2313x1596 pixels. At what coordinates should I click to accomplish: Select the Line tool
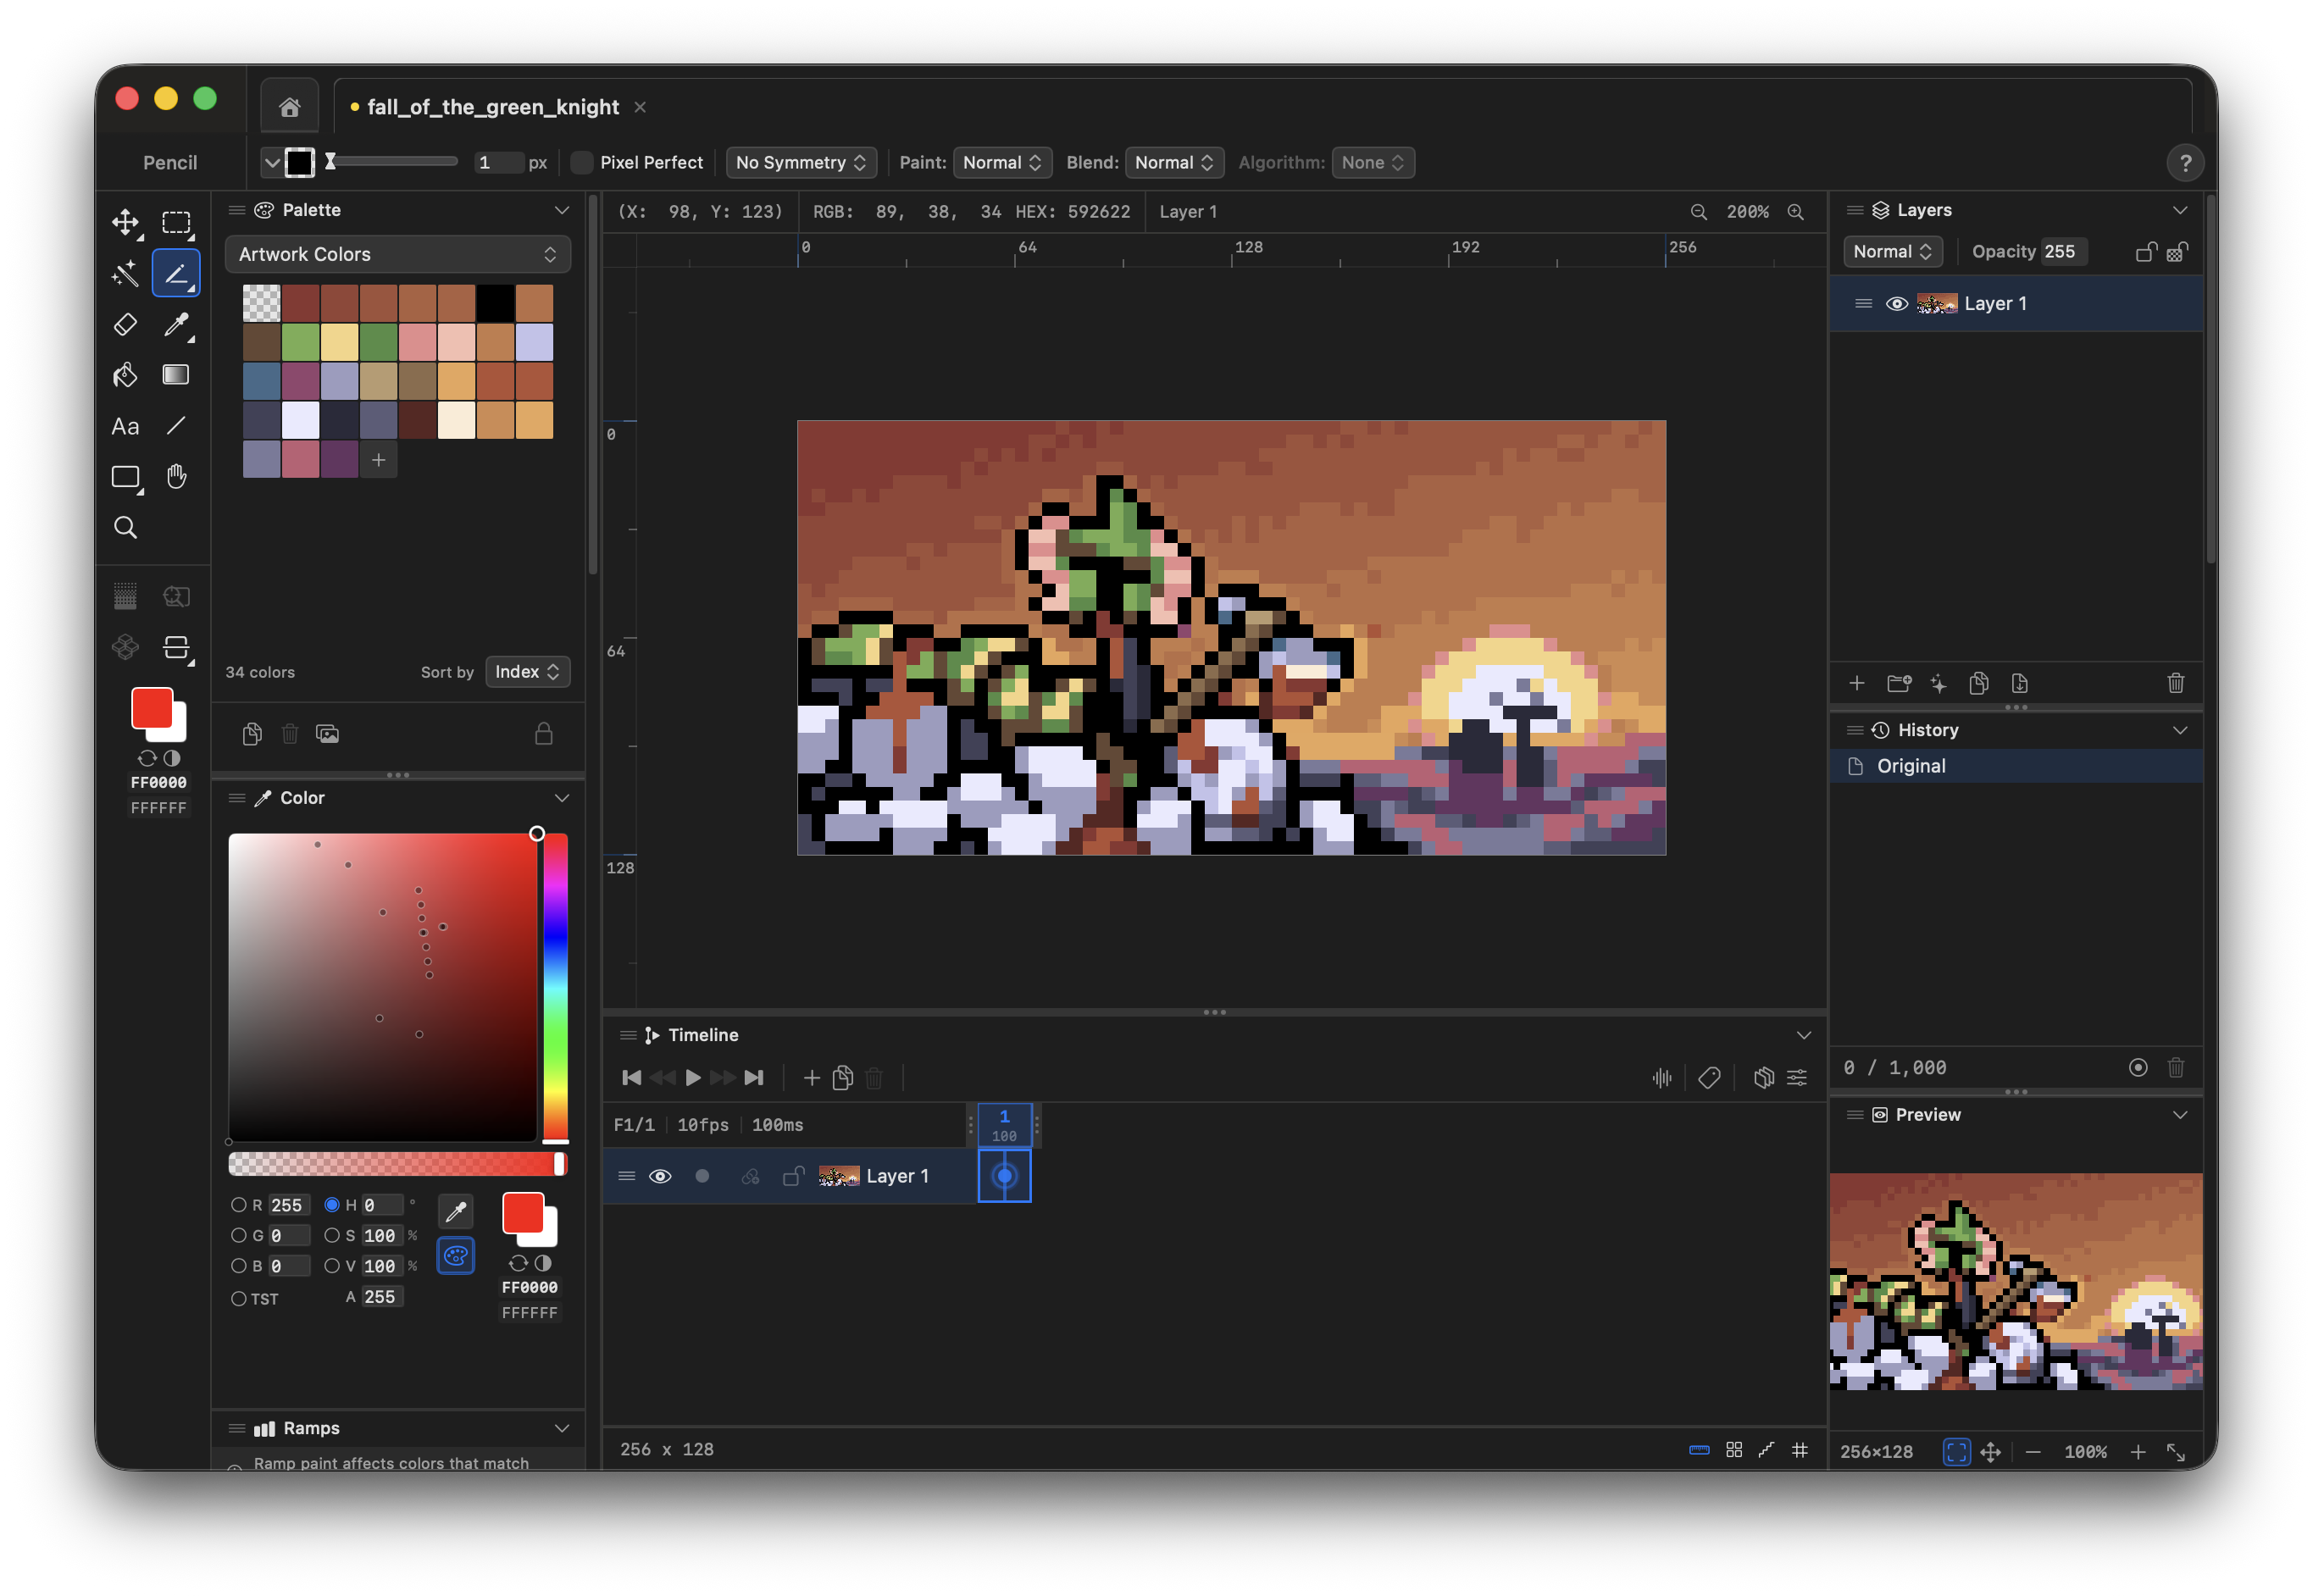click(x=176, y=426)
